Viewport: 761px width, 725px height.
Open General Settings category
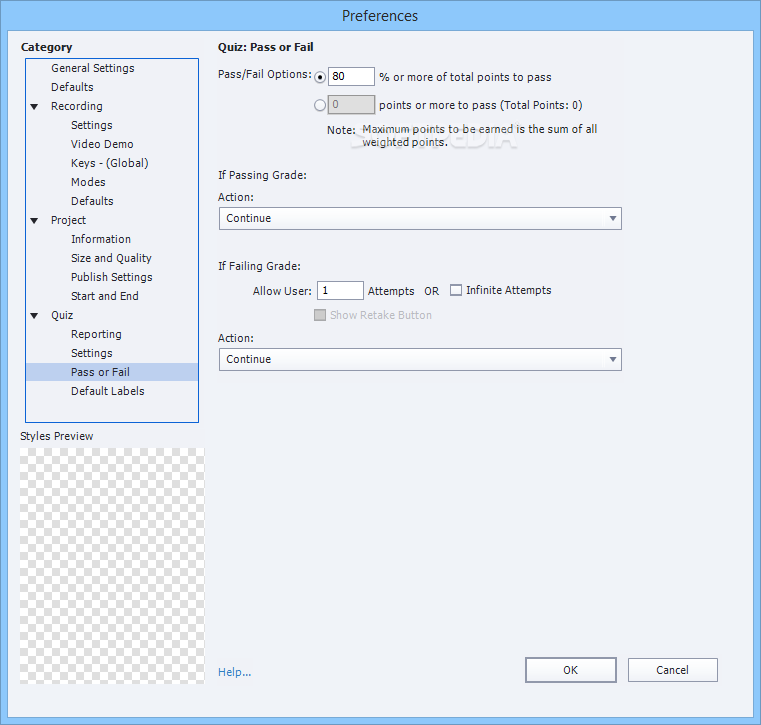[93, 68]
